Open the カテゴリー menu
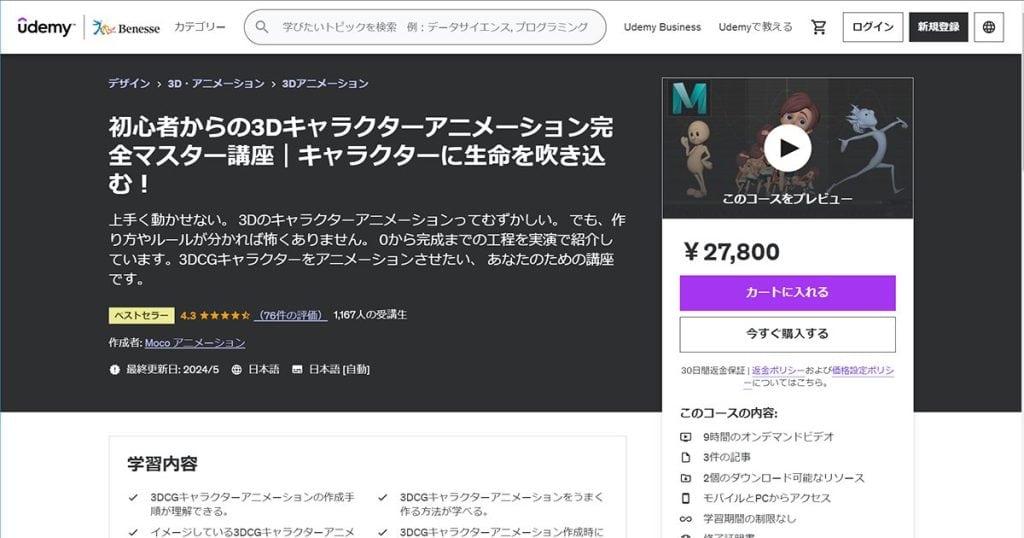 click(199, 27)
